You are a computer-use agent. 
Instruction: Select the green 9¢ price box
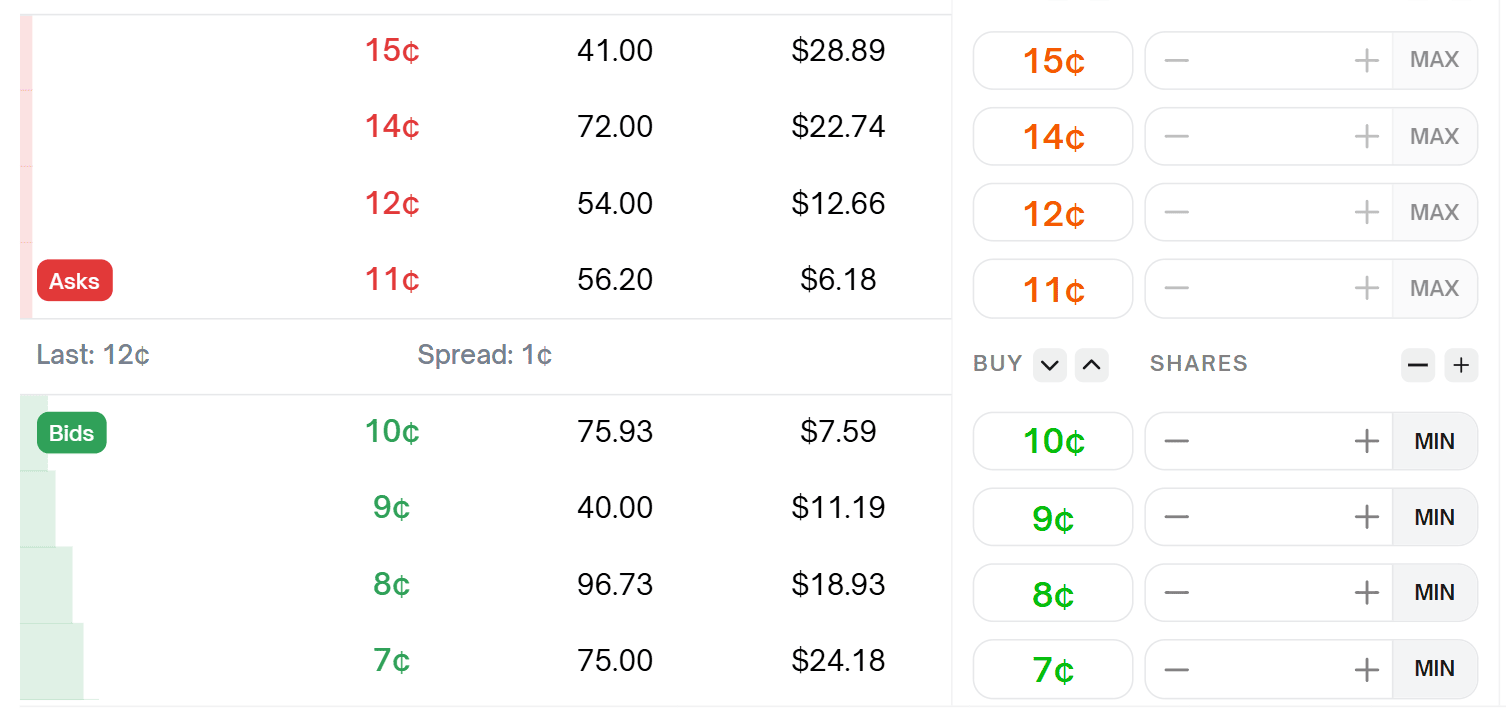coord(1053,517)
